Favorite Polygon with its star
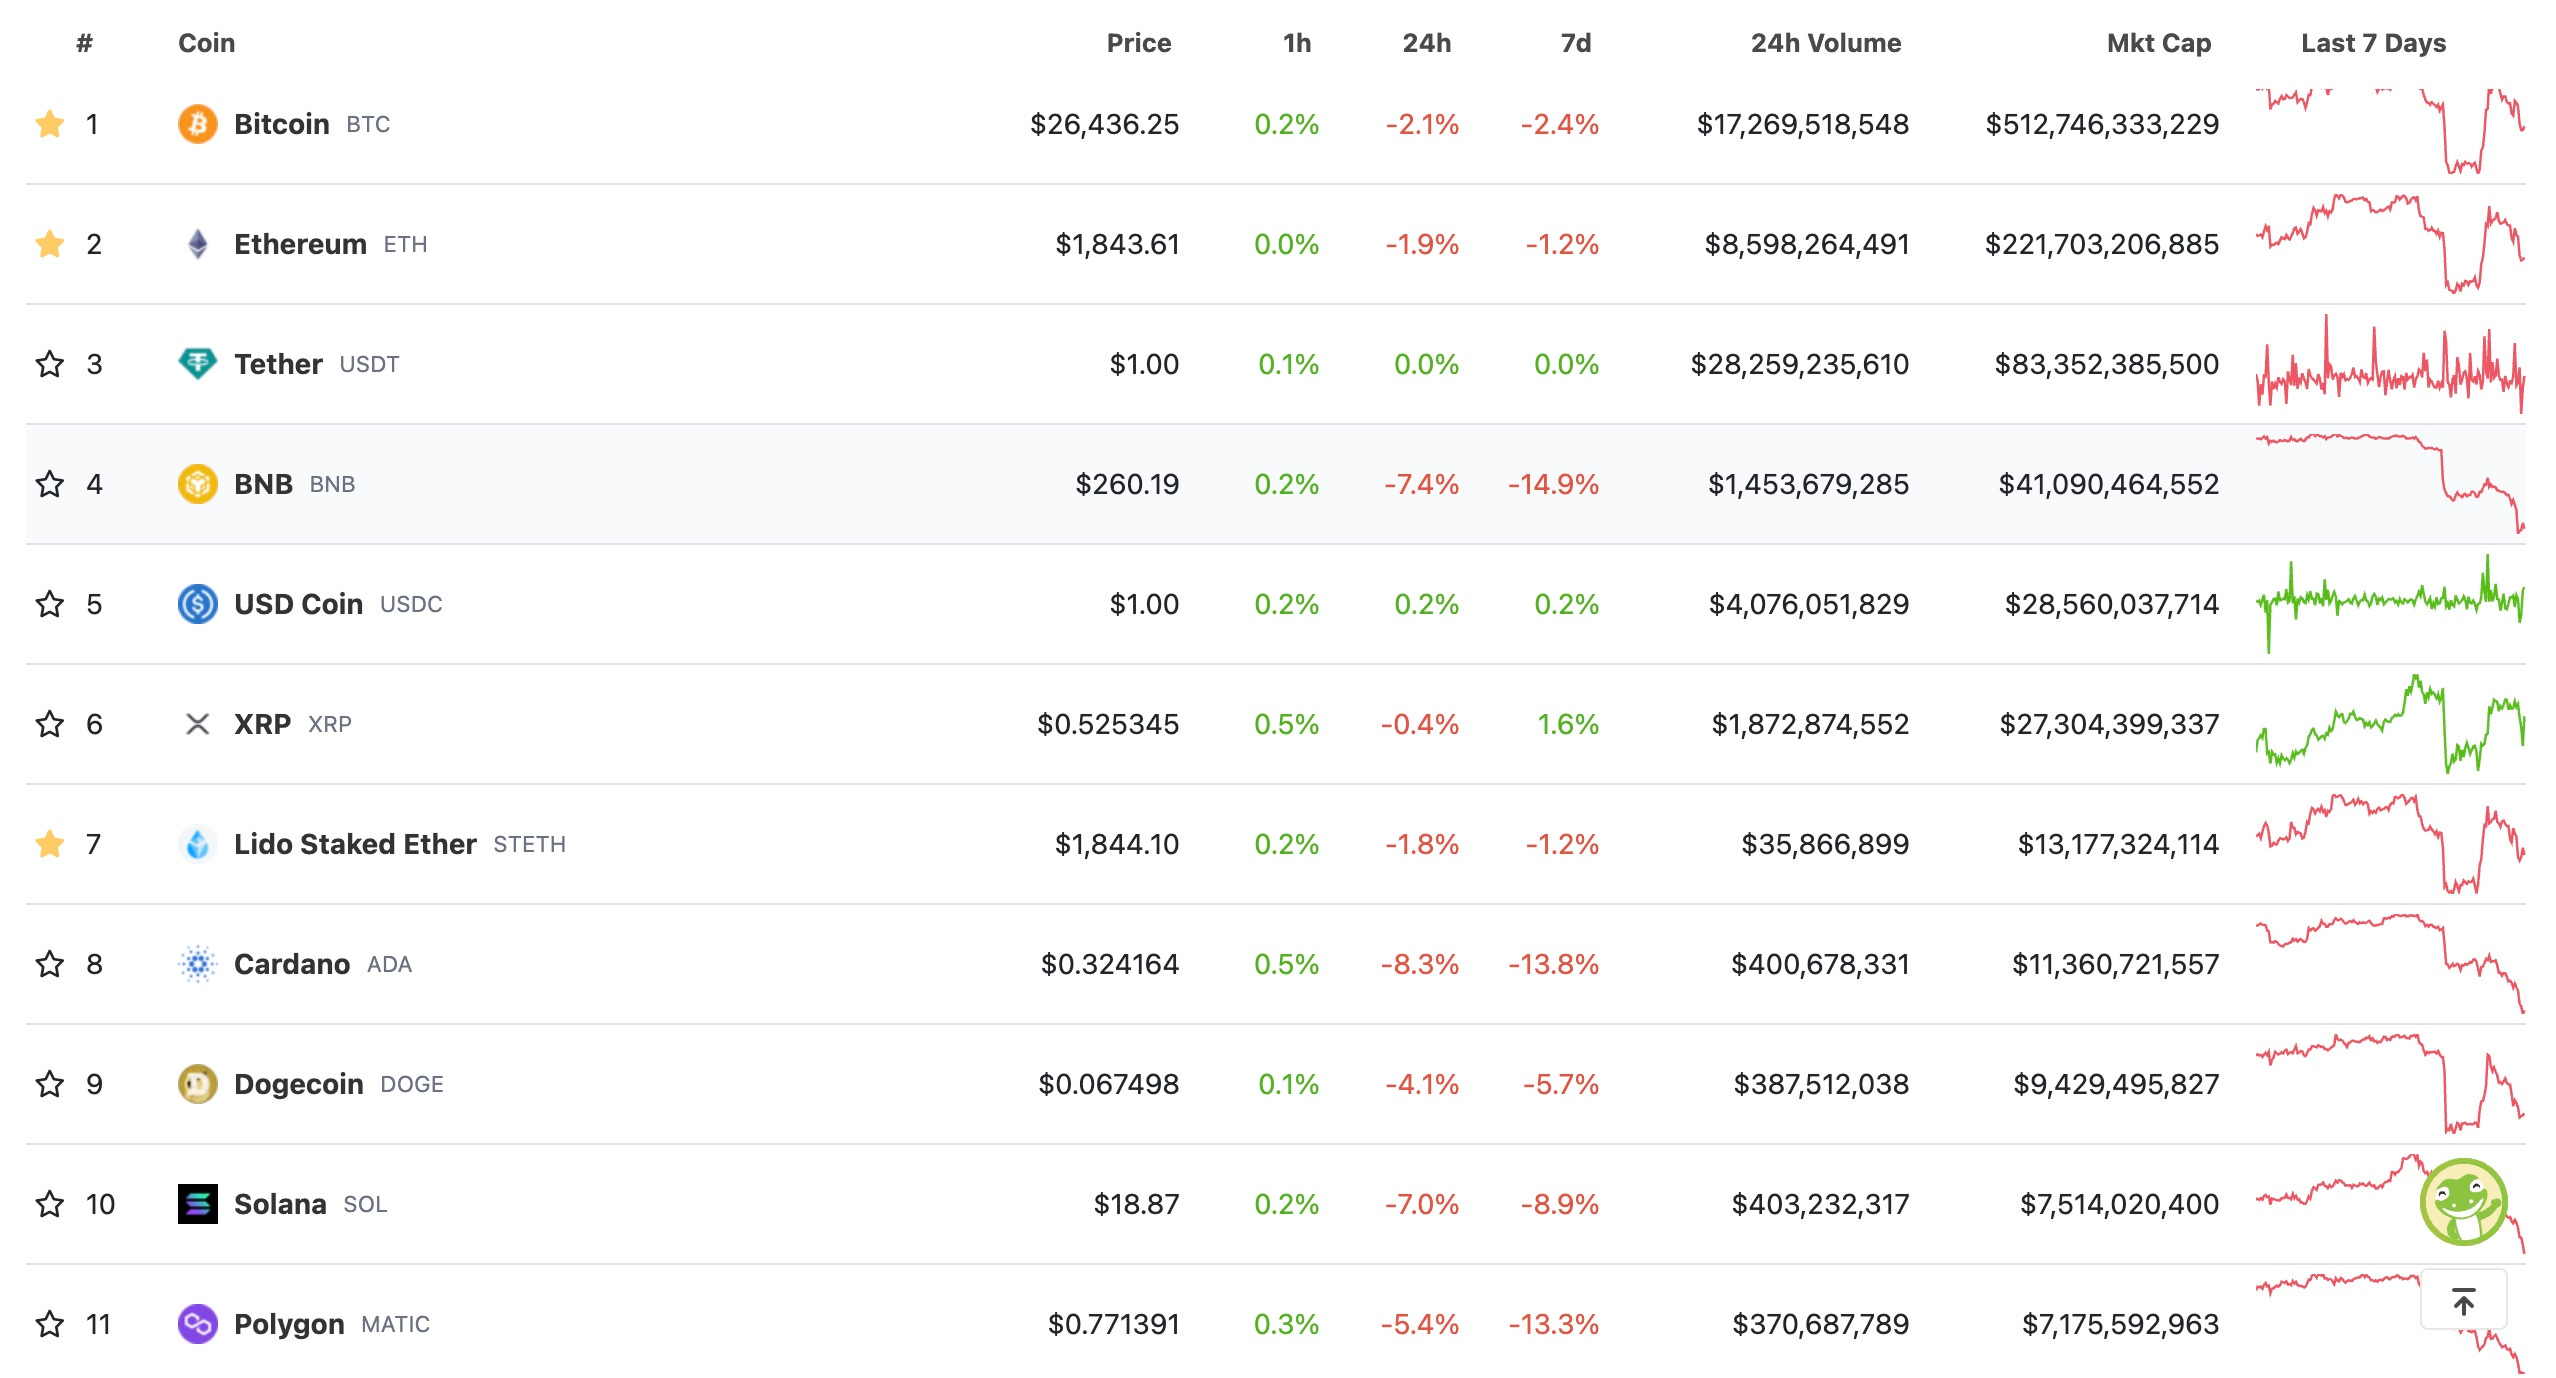 50,1324
